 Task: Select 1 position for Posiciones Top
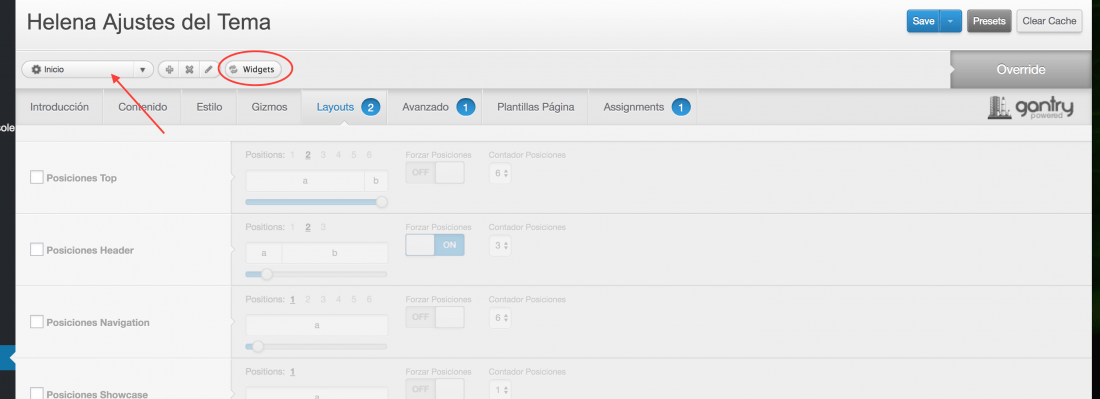point(293,155)
